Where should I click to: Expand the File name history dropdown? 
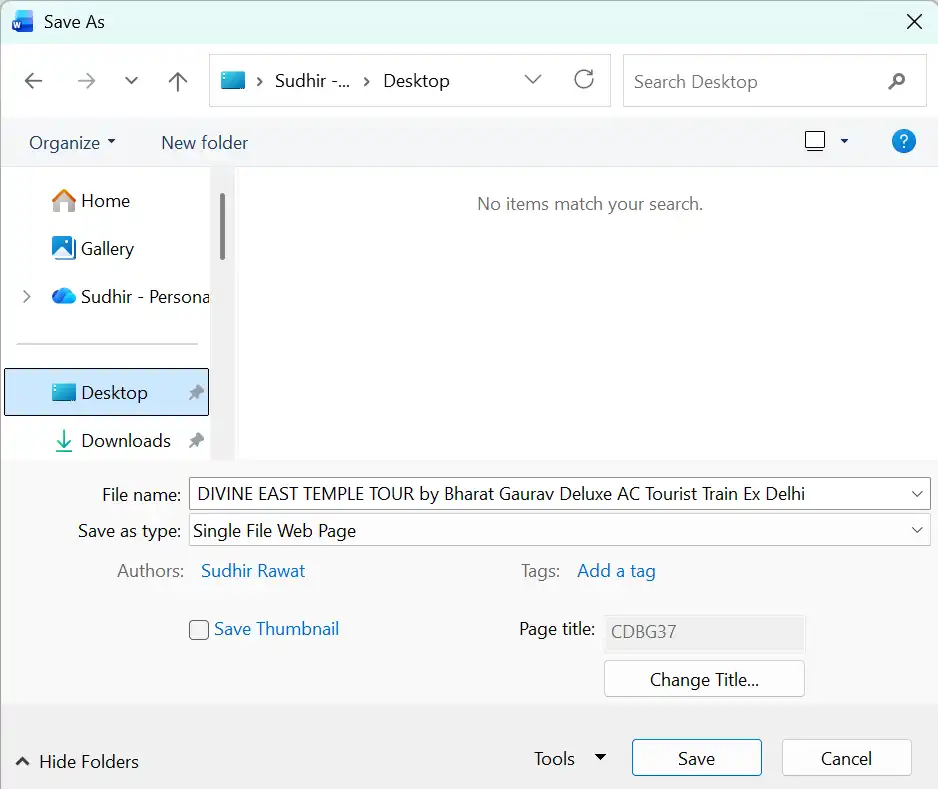916,493
